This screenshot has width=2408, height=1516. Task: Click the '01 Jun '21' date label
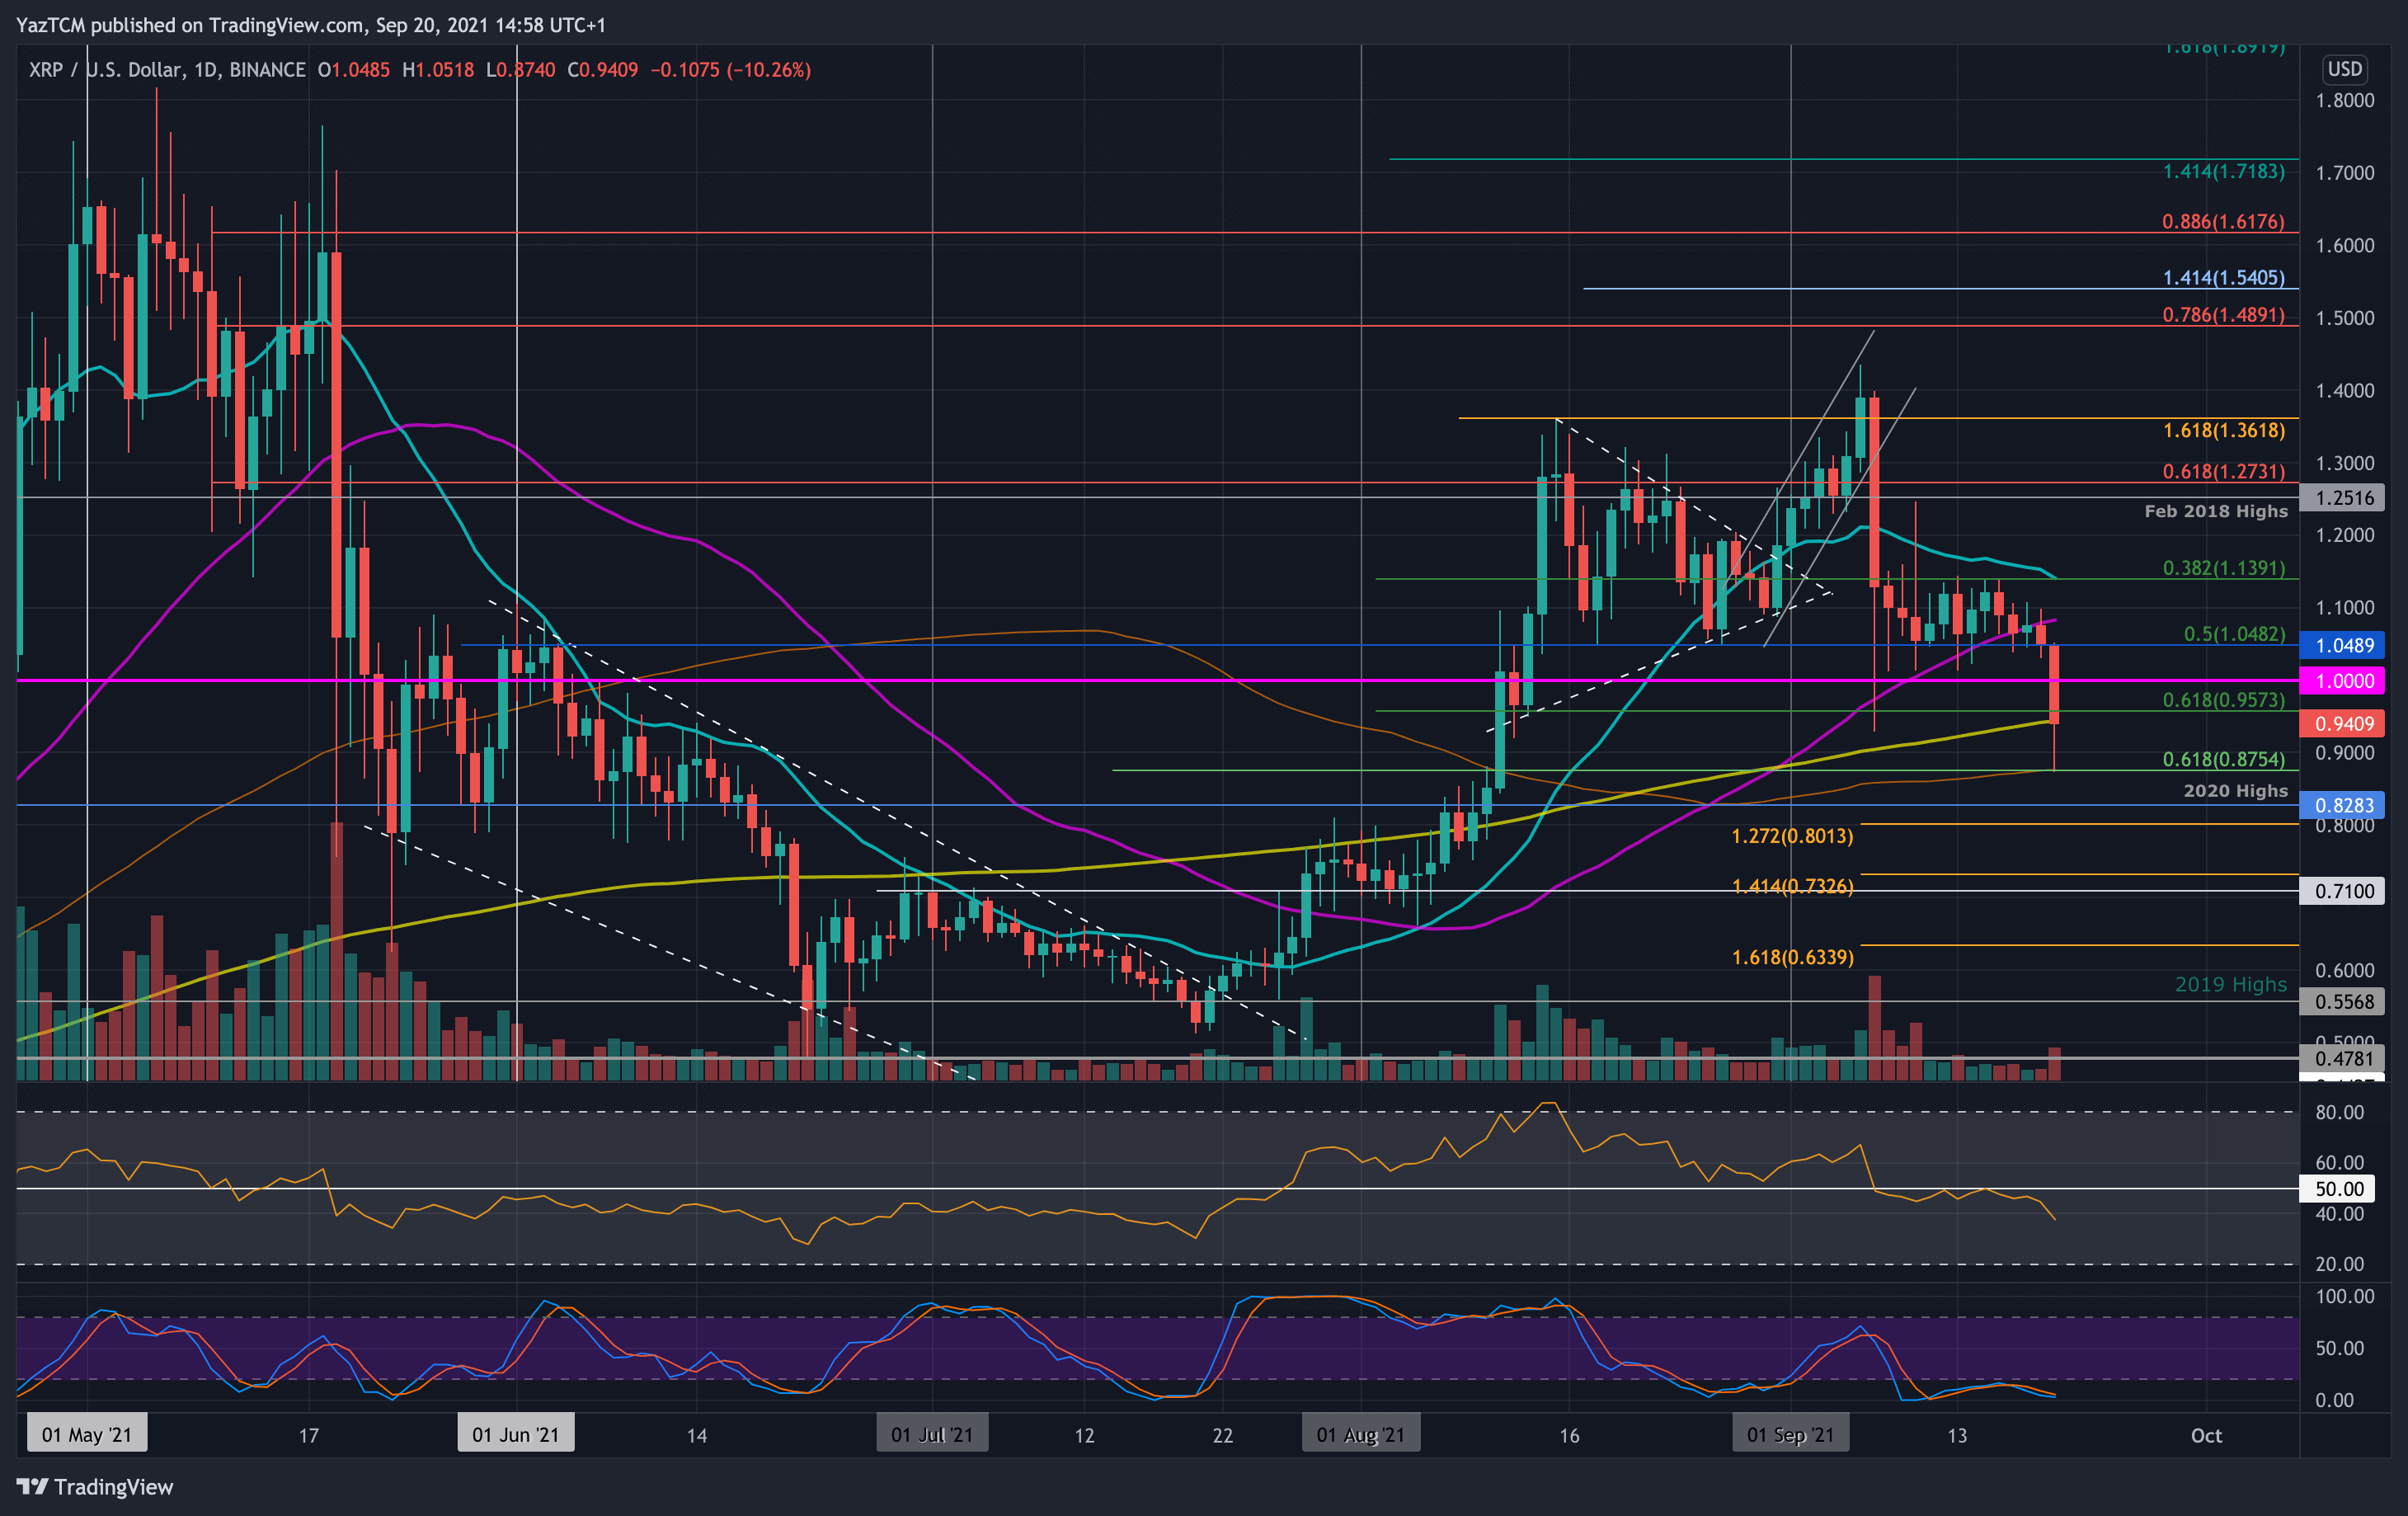[516, 1434]
